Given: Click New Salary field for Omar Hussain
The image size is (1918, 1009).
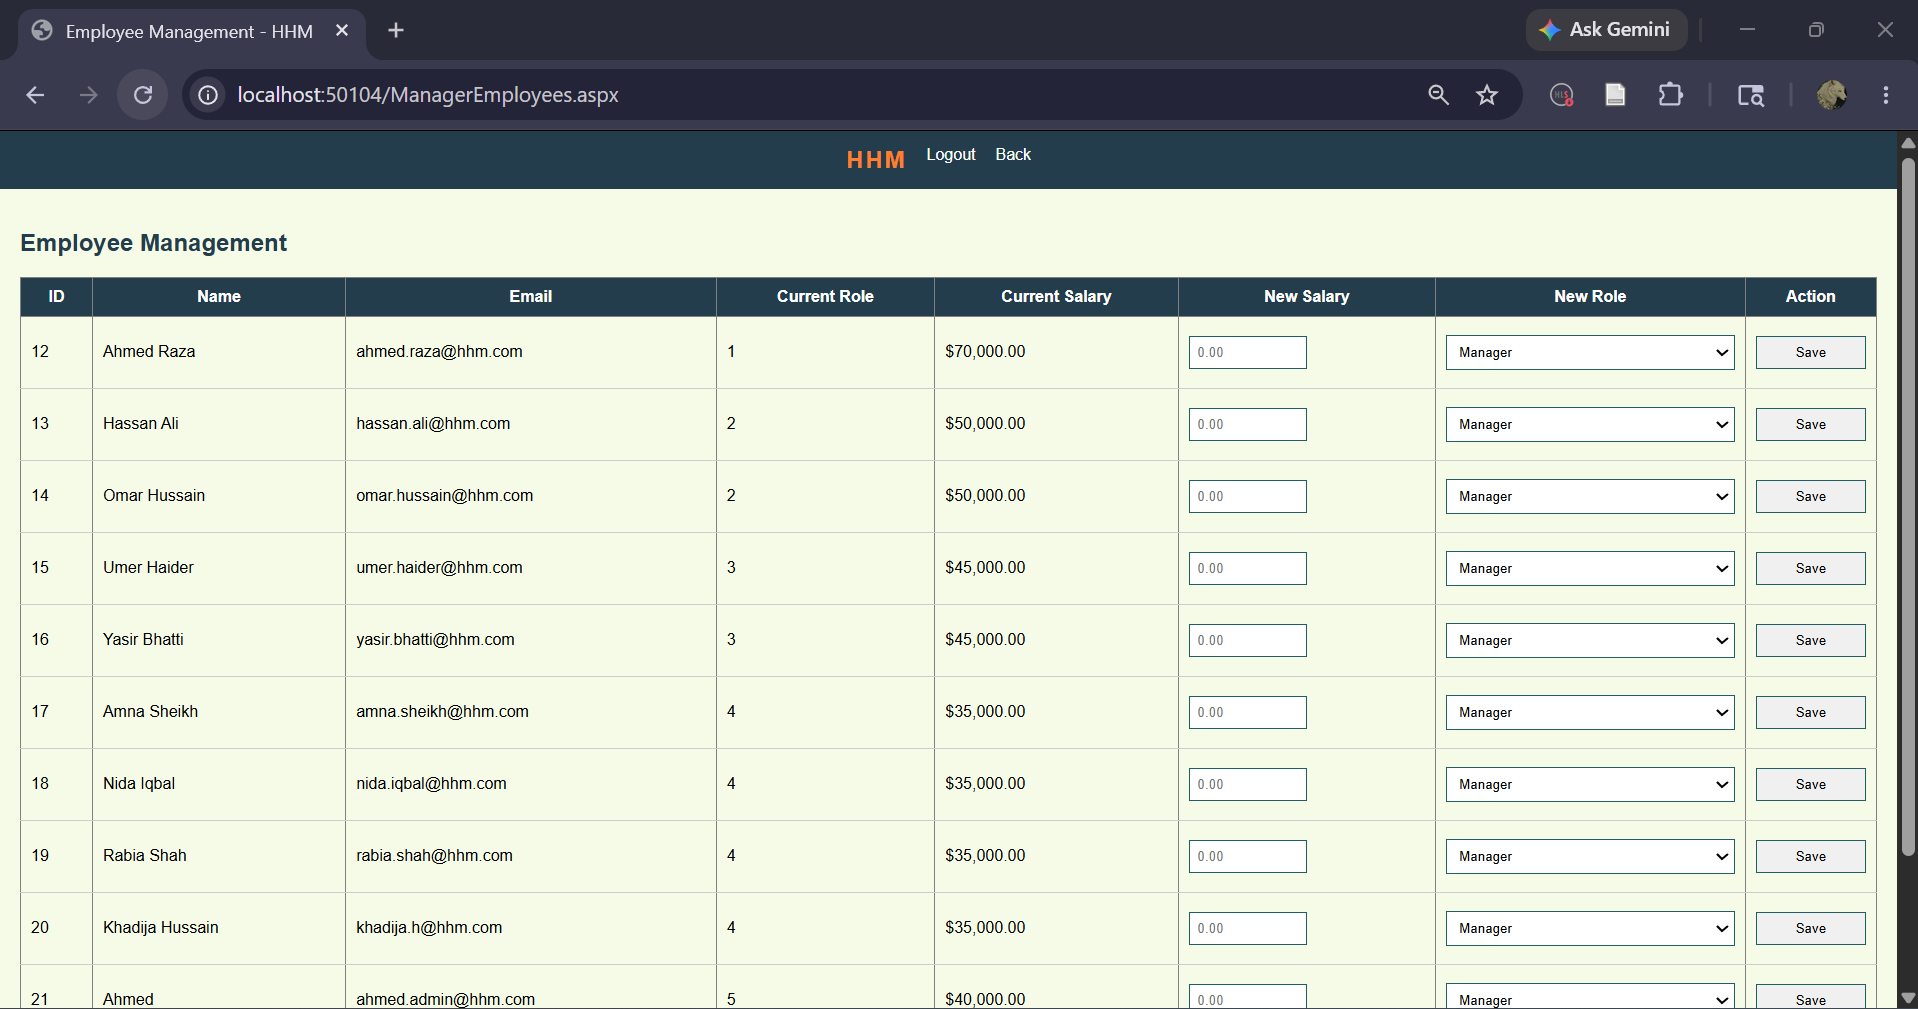Looking at the screenshot, I should click(1247, 496).
